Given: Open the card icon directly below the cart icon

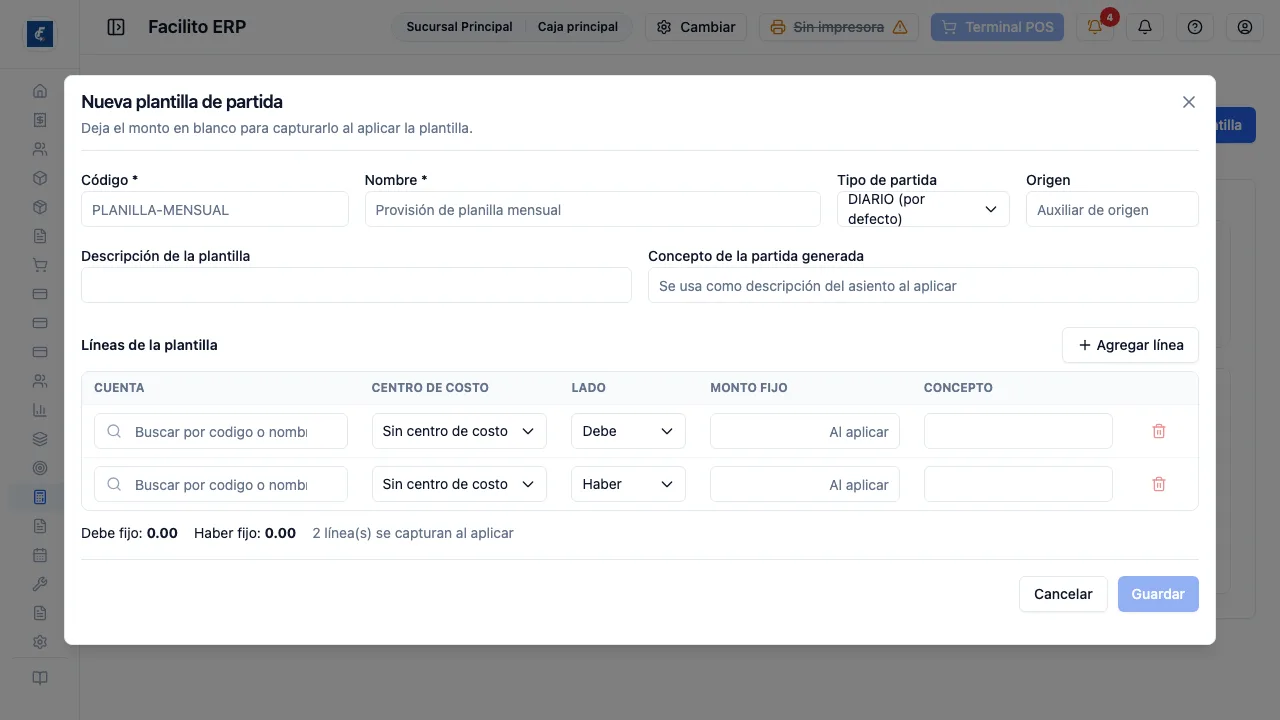Looking at the screenshot, I should click(40, 294).
